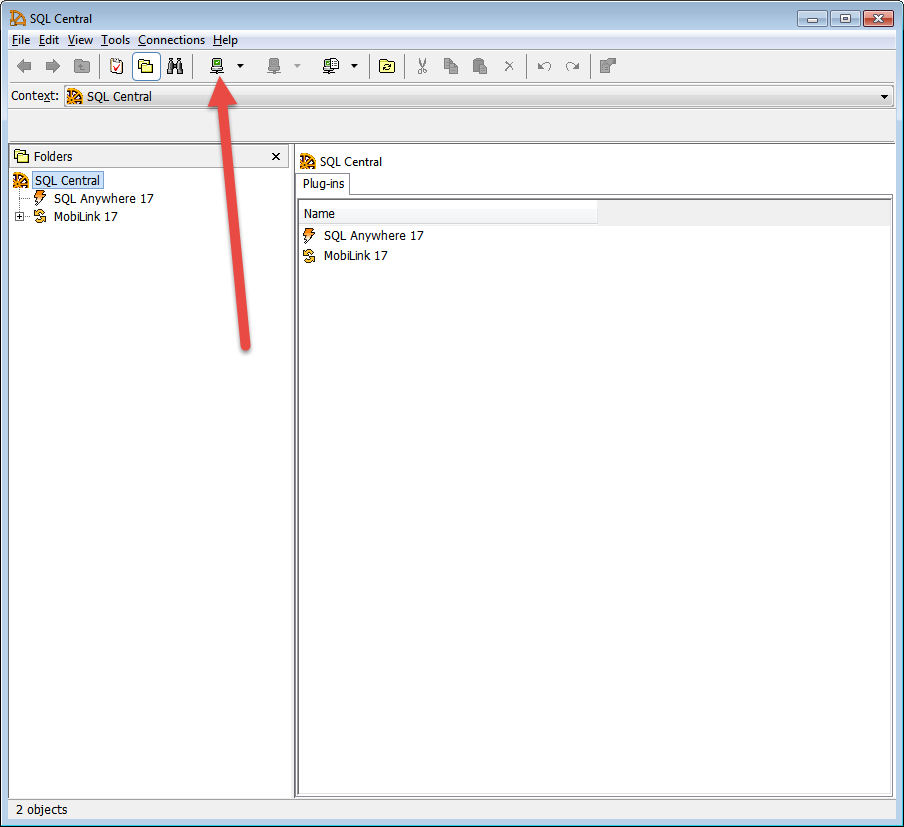Open the Connections menu
This screenshot has height=827, width=904.
coord(171,40)
